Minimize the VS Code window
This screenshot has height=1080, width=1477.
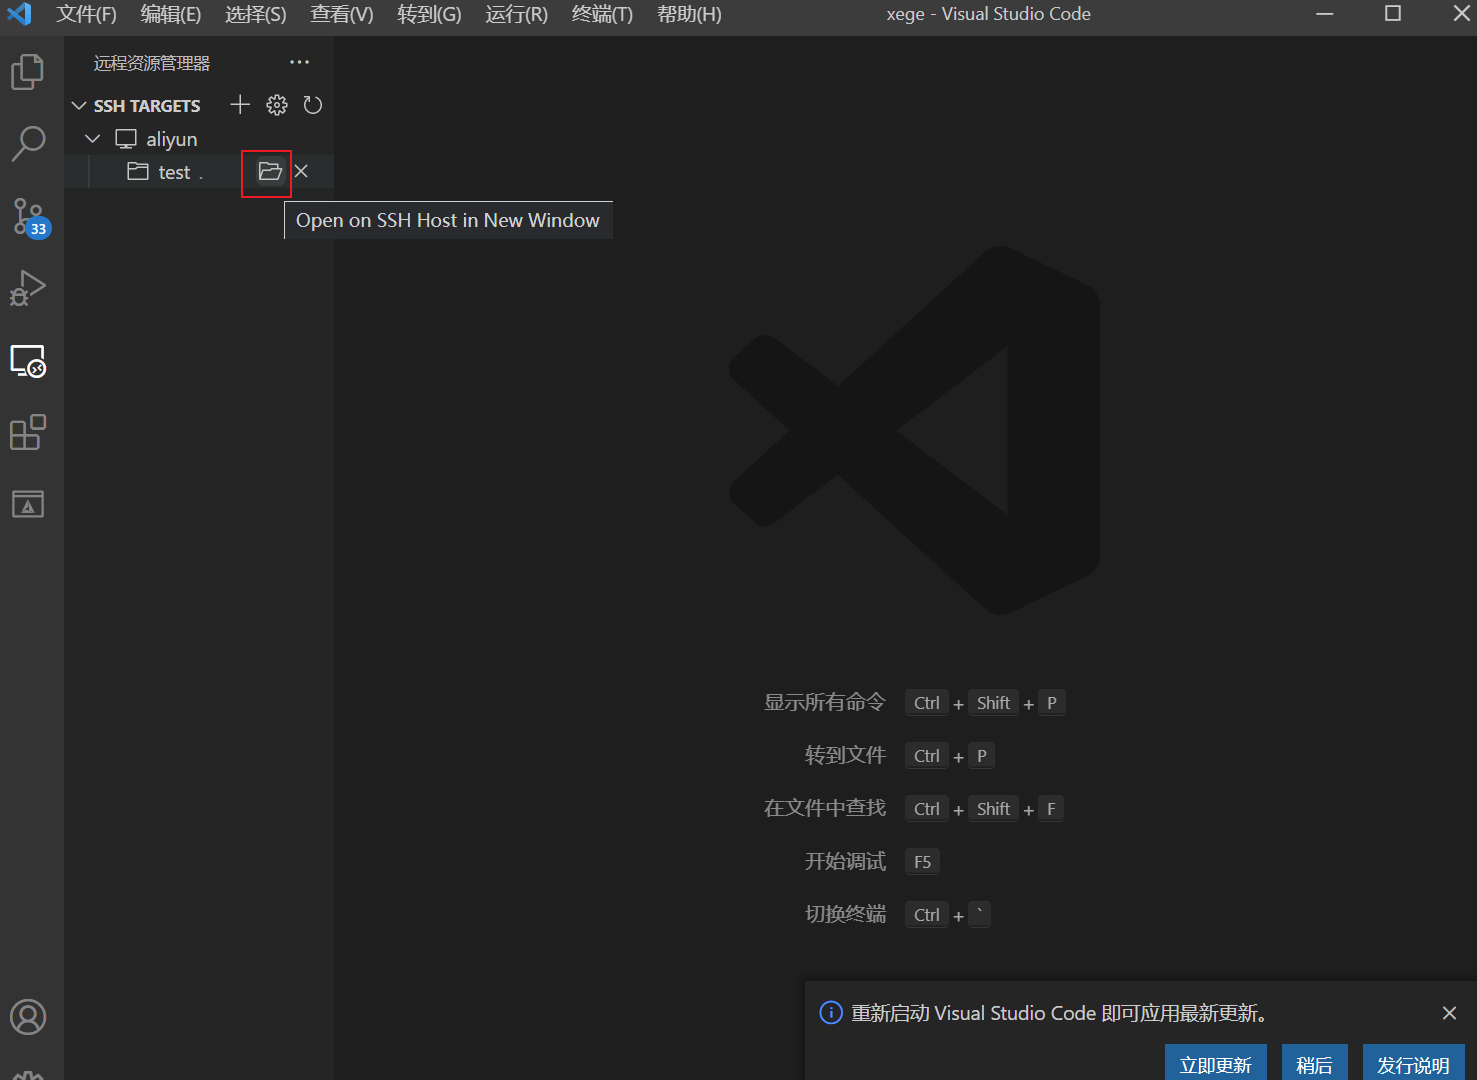(1325, 14)
